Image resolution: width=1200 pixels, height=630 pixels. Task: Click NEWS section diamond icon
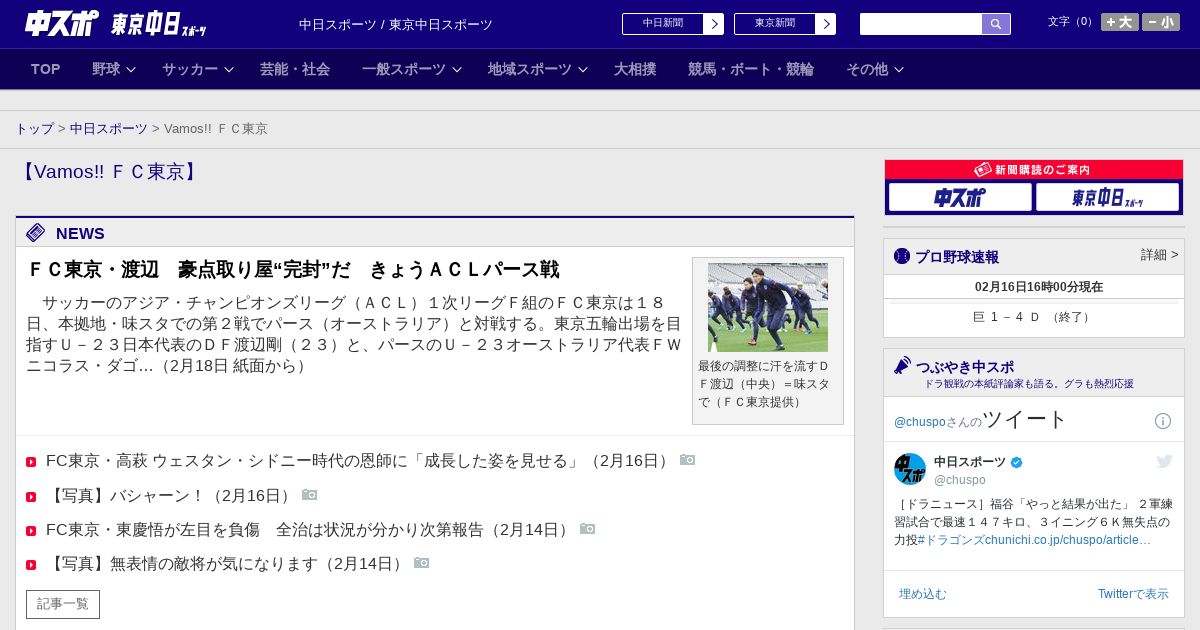click(36, 233)
